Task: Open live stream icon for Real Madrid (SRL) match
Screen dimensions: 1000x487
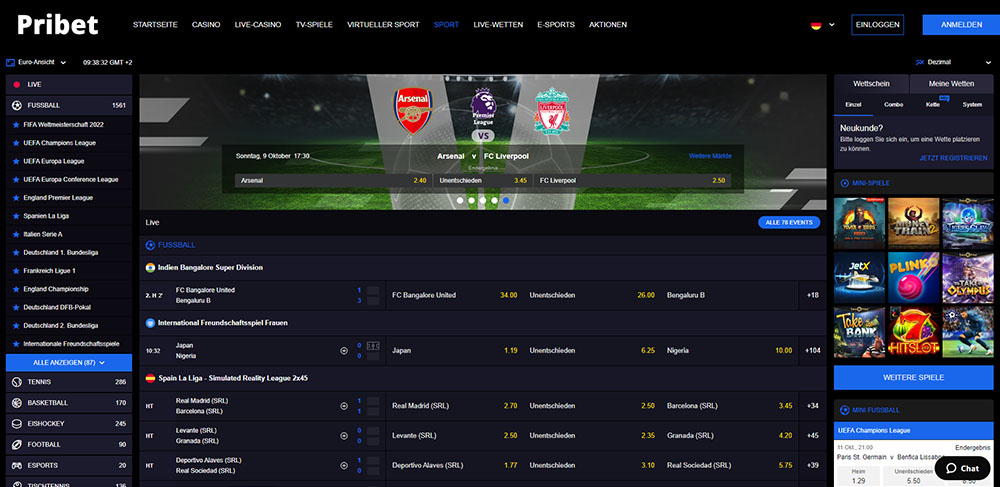Action: coord(344,406)
